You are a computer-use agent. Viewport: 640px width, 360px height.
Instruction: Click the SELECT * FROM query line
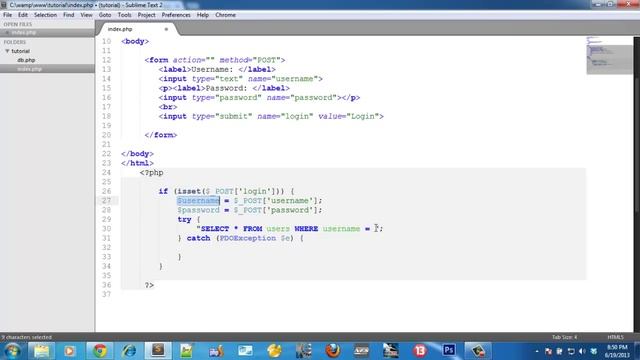click(x=290, y=229)
